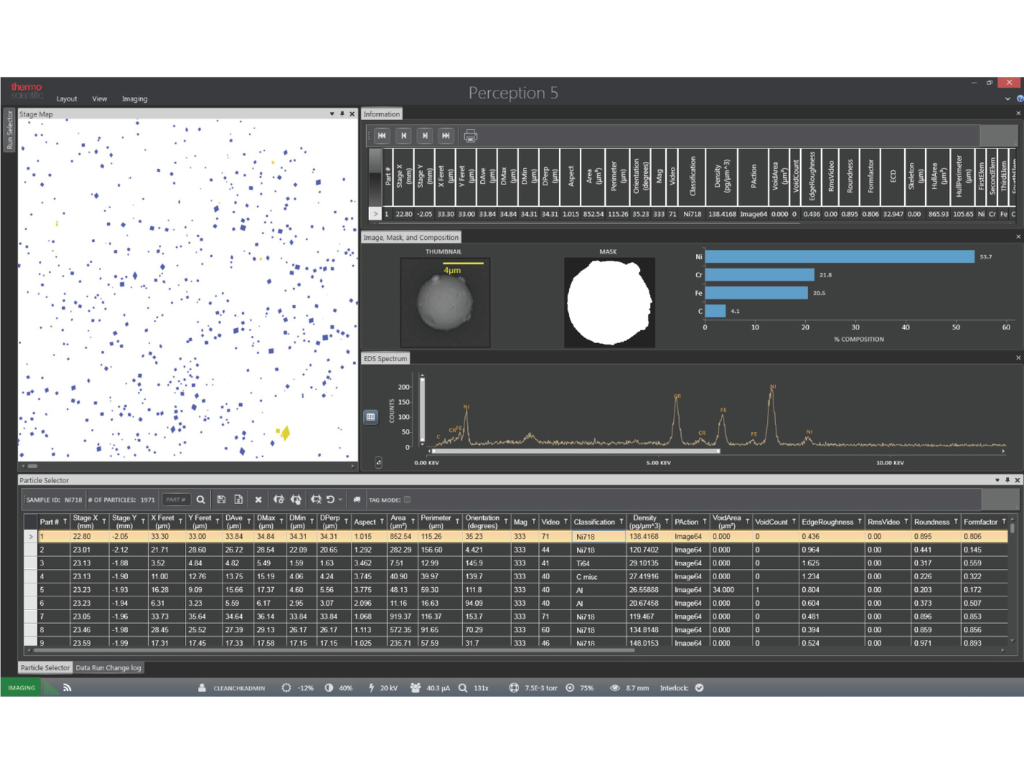Toggle the EDS spectrum table view icon
The image size is (1024, 768).
tap(370, 417)
